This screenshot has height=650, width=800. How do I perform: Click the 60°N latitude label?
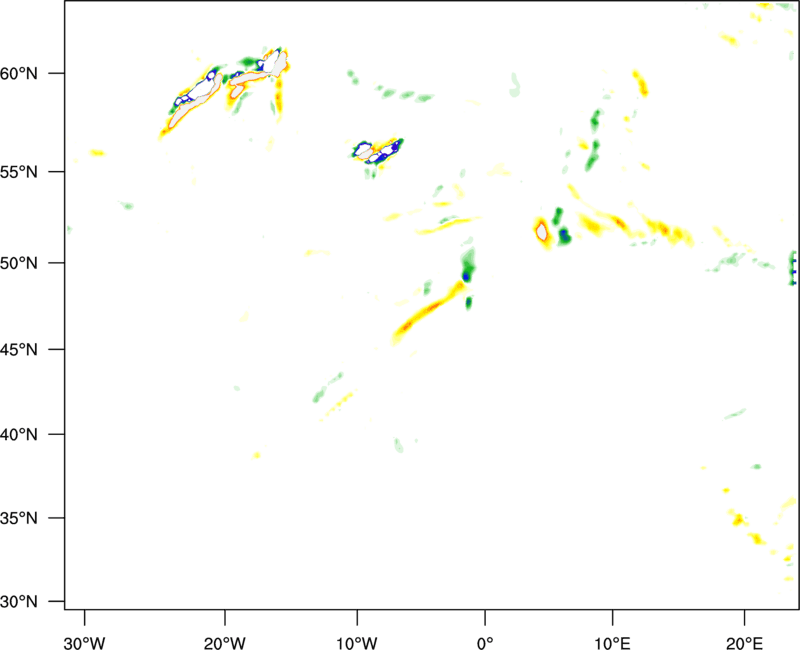click(x=19, y=74)
